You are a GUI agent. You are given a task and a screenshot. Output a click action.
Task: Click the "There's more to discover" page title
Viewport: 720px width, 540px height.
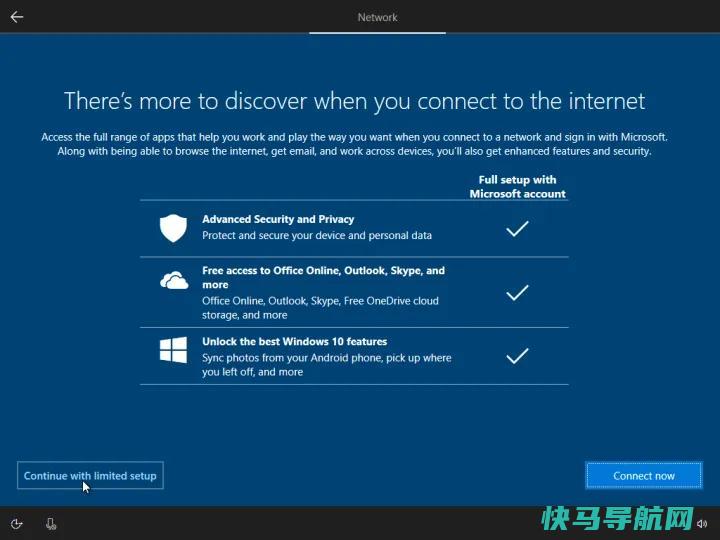pyautogui.click(x=354, y=101)
